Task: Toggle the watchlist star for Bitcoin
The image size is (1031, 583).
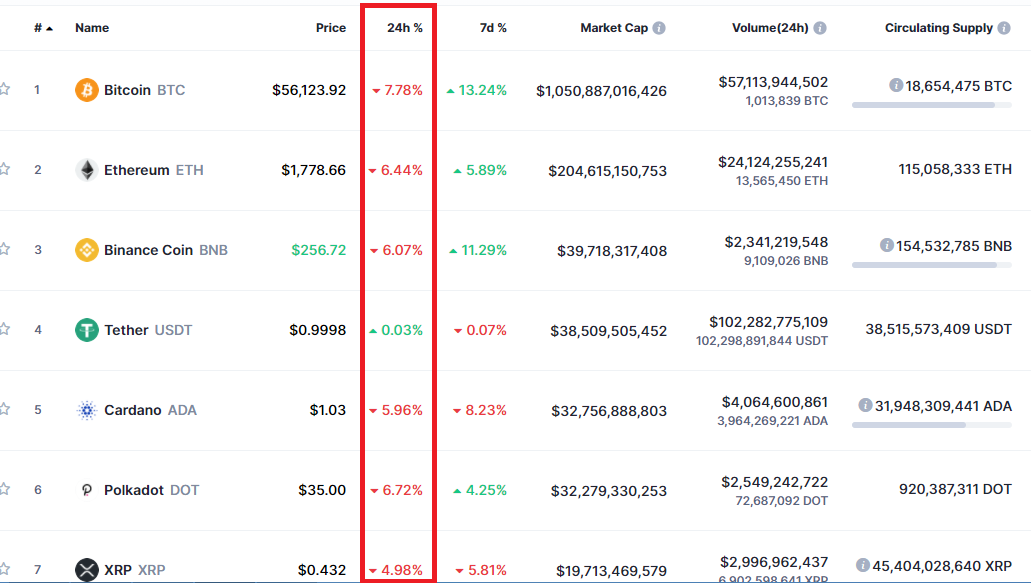Action: [5, 89]
